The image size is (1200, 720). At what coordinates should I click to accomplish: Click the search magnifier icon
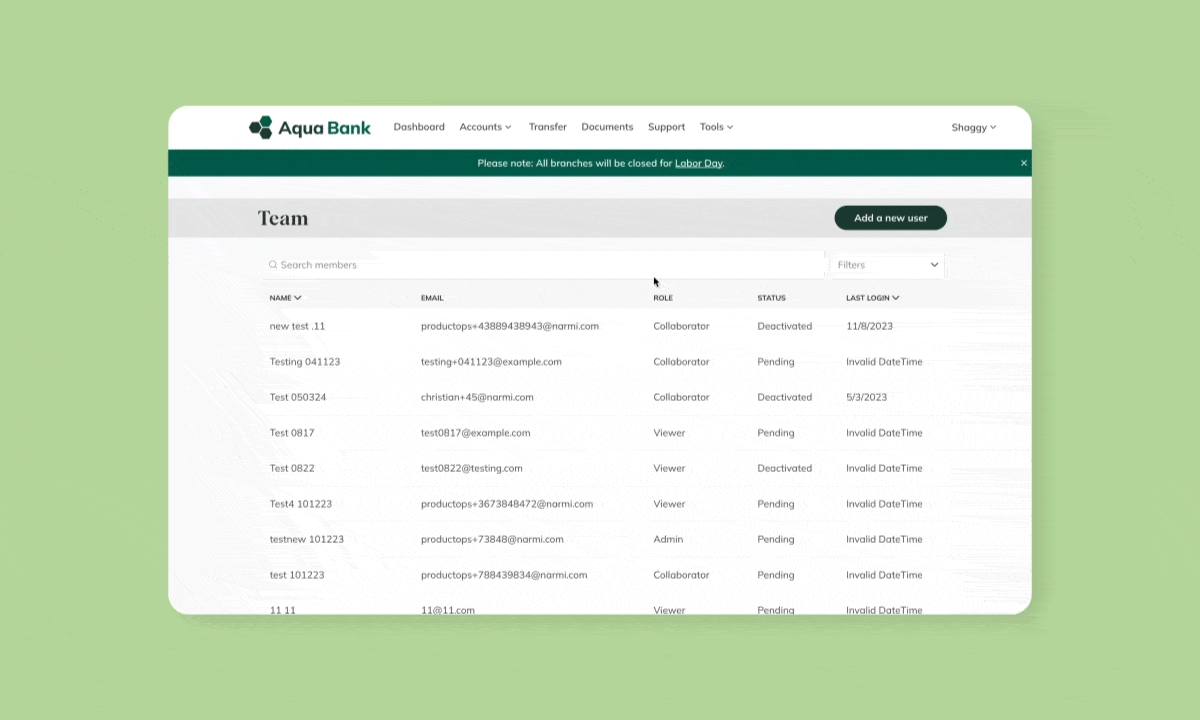pos(273,265)
